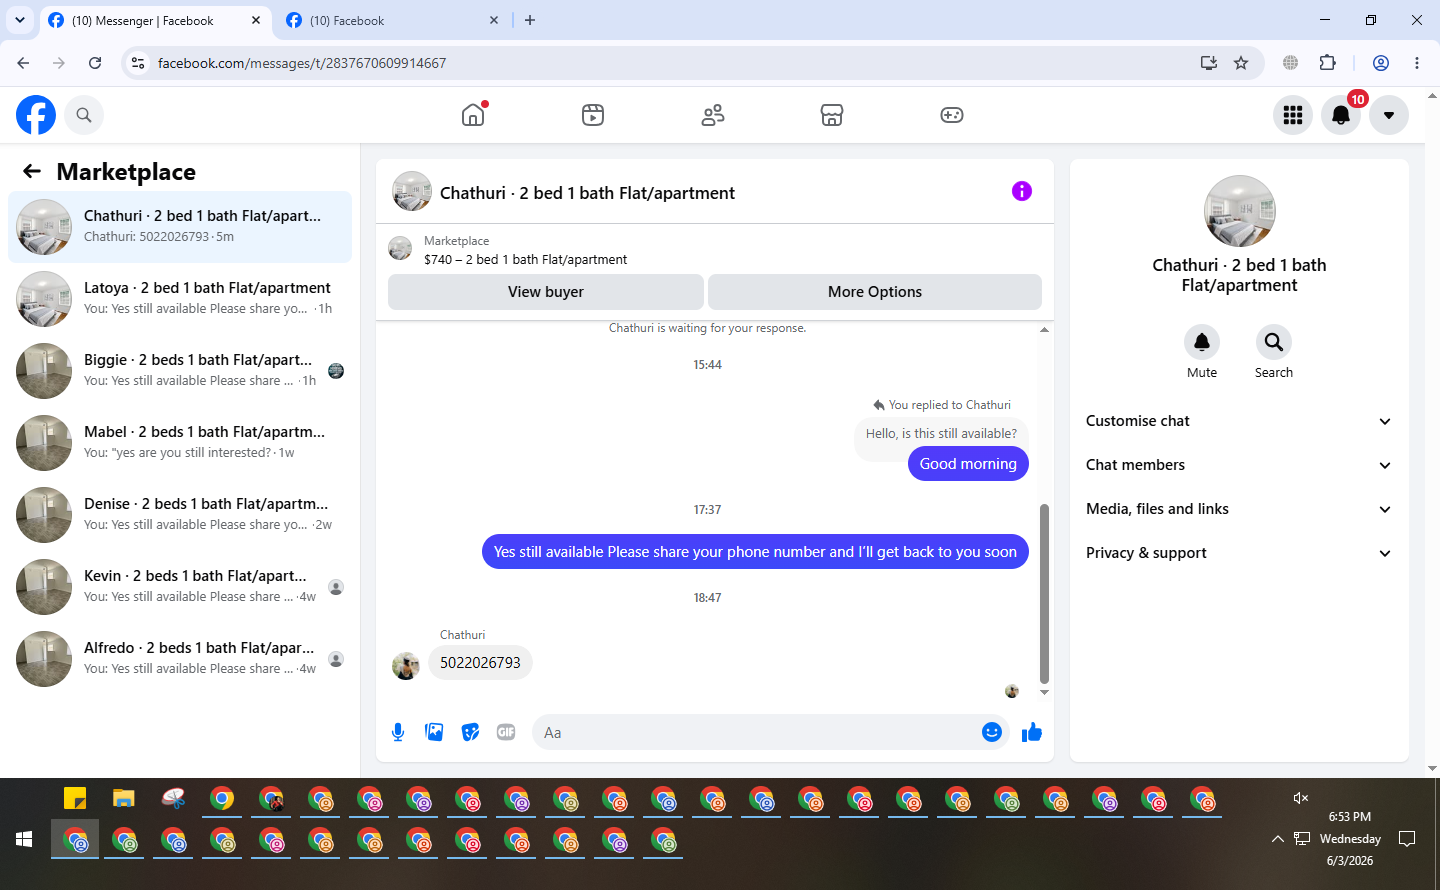
Task: Click the address bar URL
Action: click(x=302, y=63)
